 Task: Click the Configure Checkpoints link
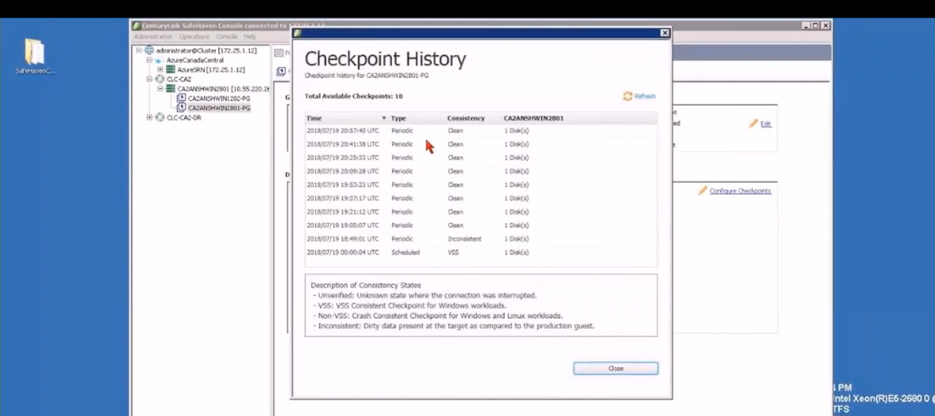point(740,191)
